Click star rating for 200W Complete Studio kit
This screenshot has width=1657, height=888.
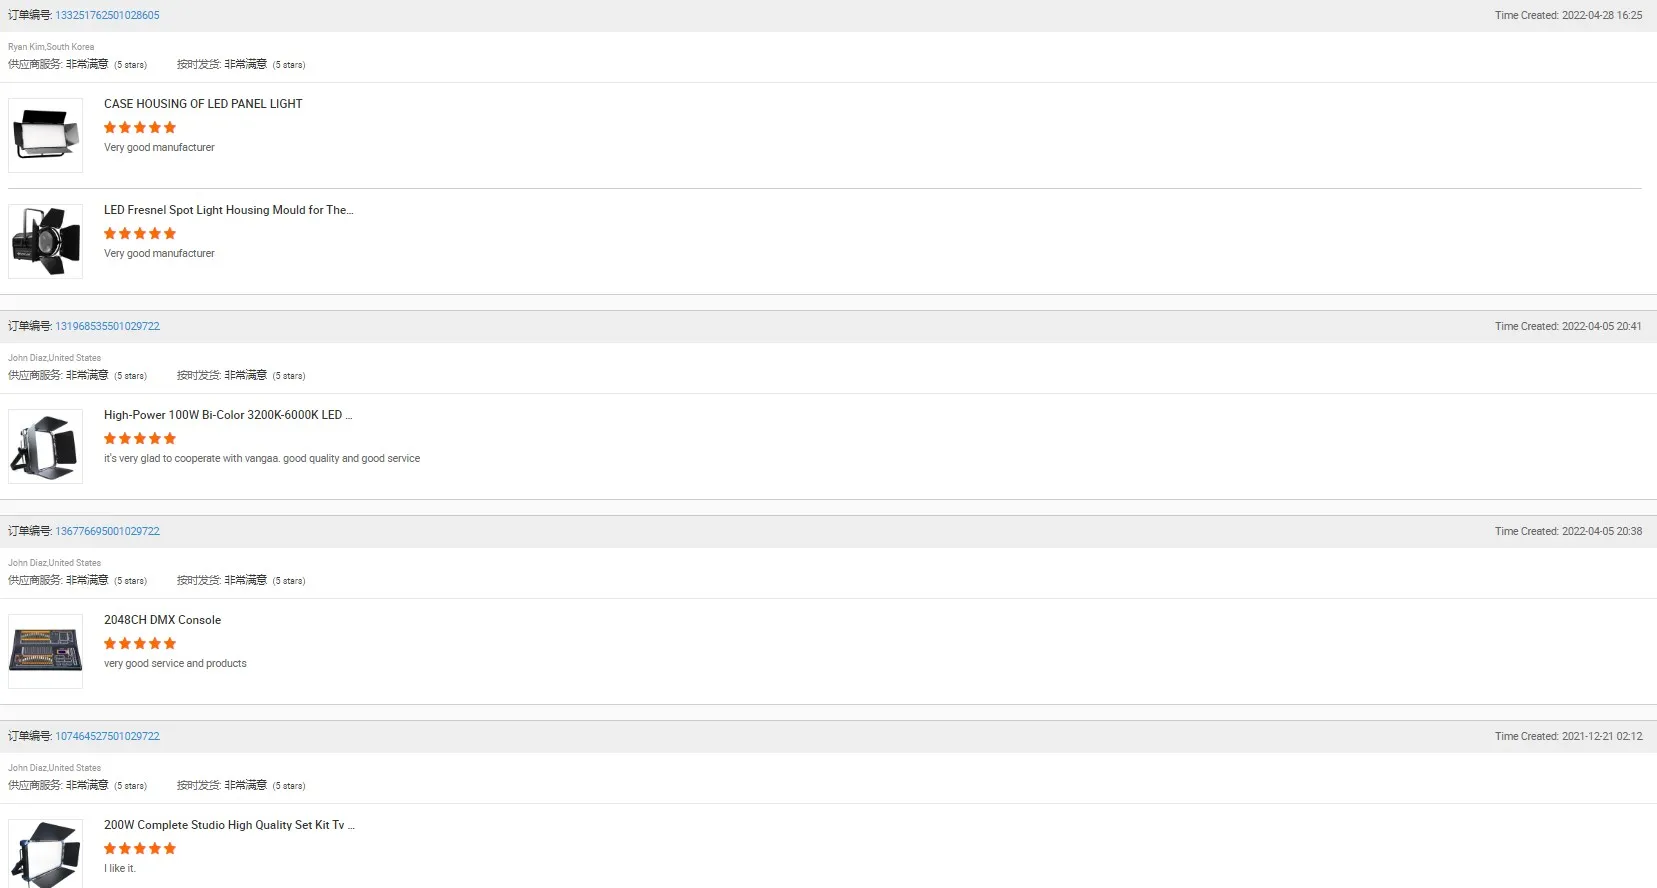[140, 849]
